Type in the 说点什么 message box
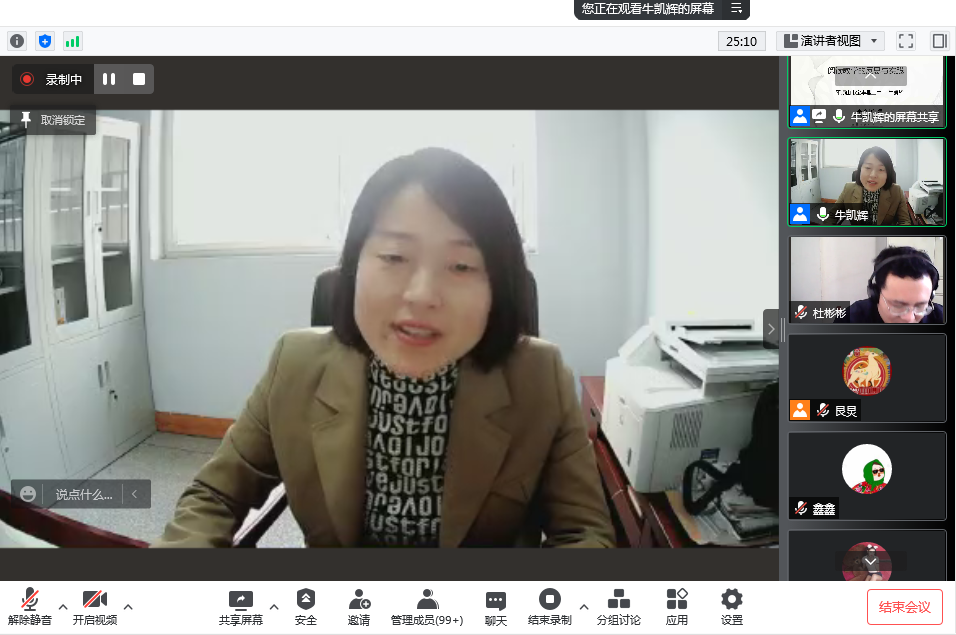 (x=84, y=494)
